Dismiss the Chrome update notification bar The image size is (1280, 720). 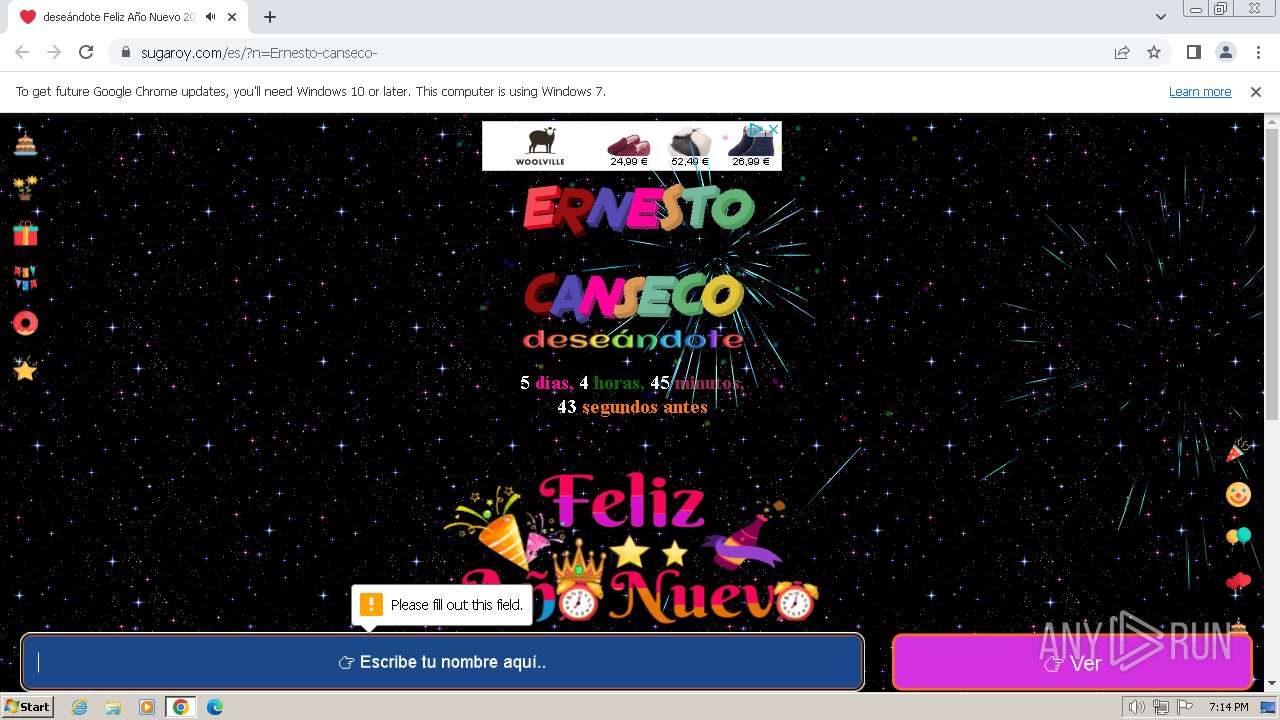[x=1256, y=92]
